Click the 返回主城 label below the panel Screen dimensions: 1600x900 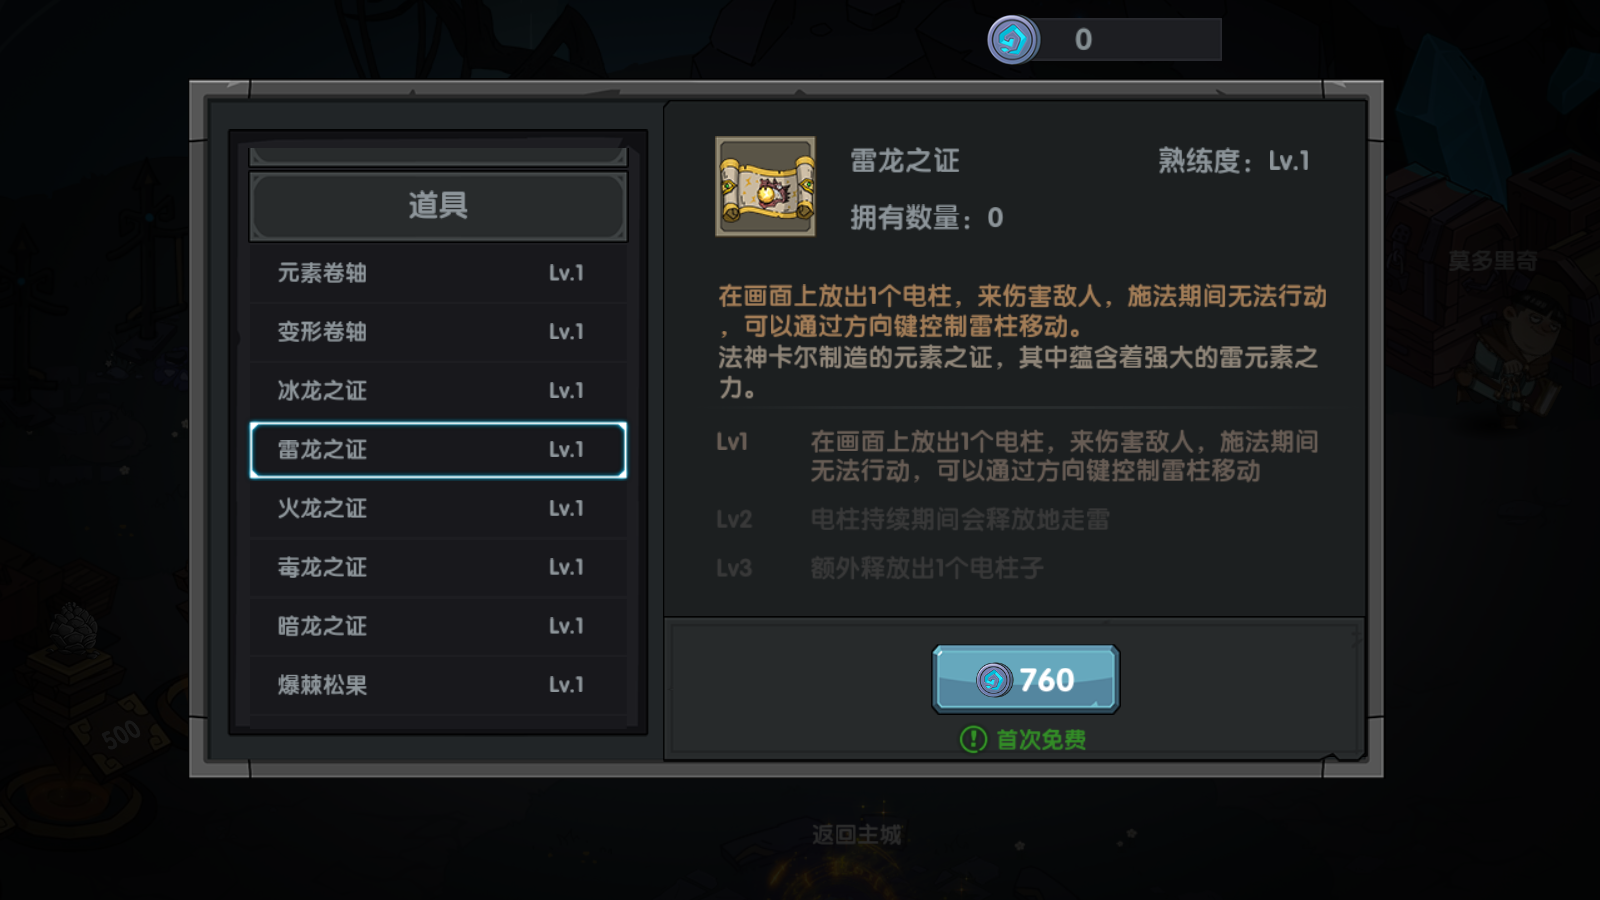tap(856, 835)
